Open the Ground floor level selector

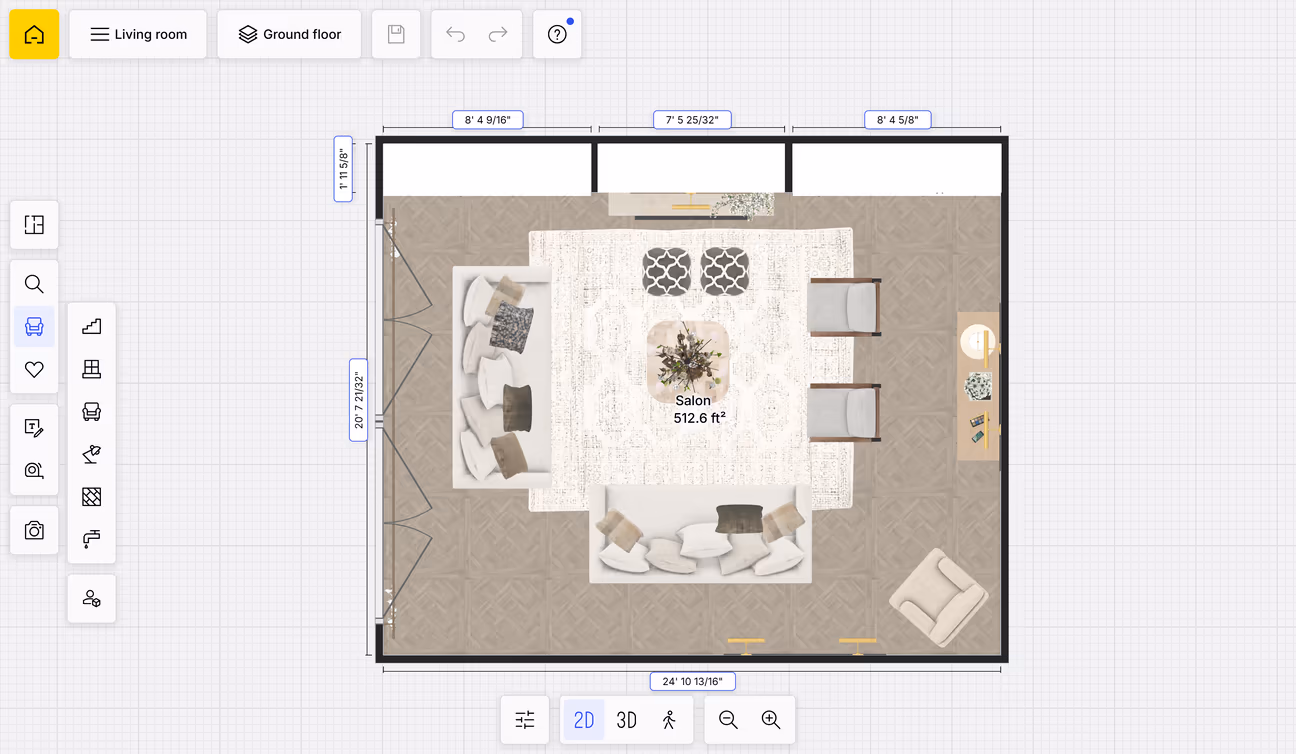[289, 35]
